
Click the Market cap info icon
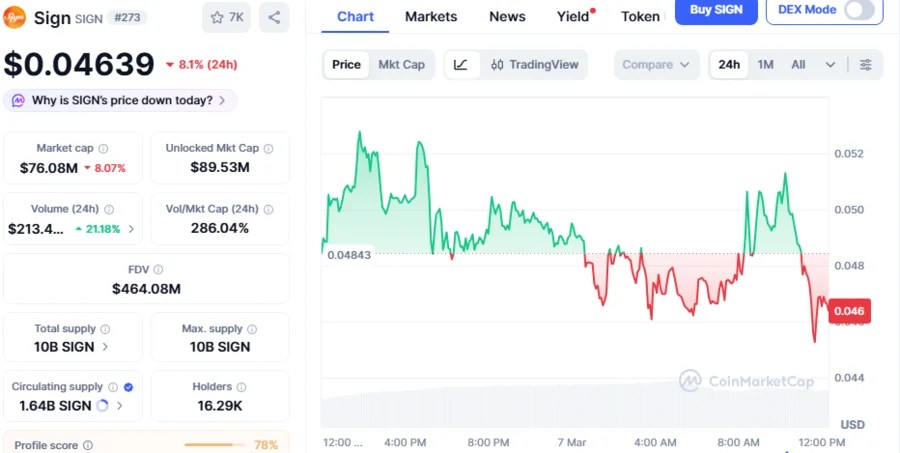[x=103, y=149]
